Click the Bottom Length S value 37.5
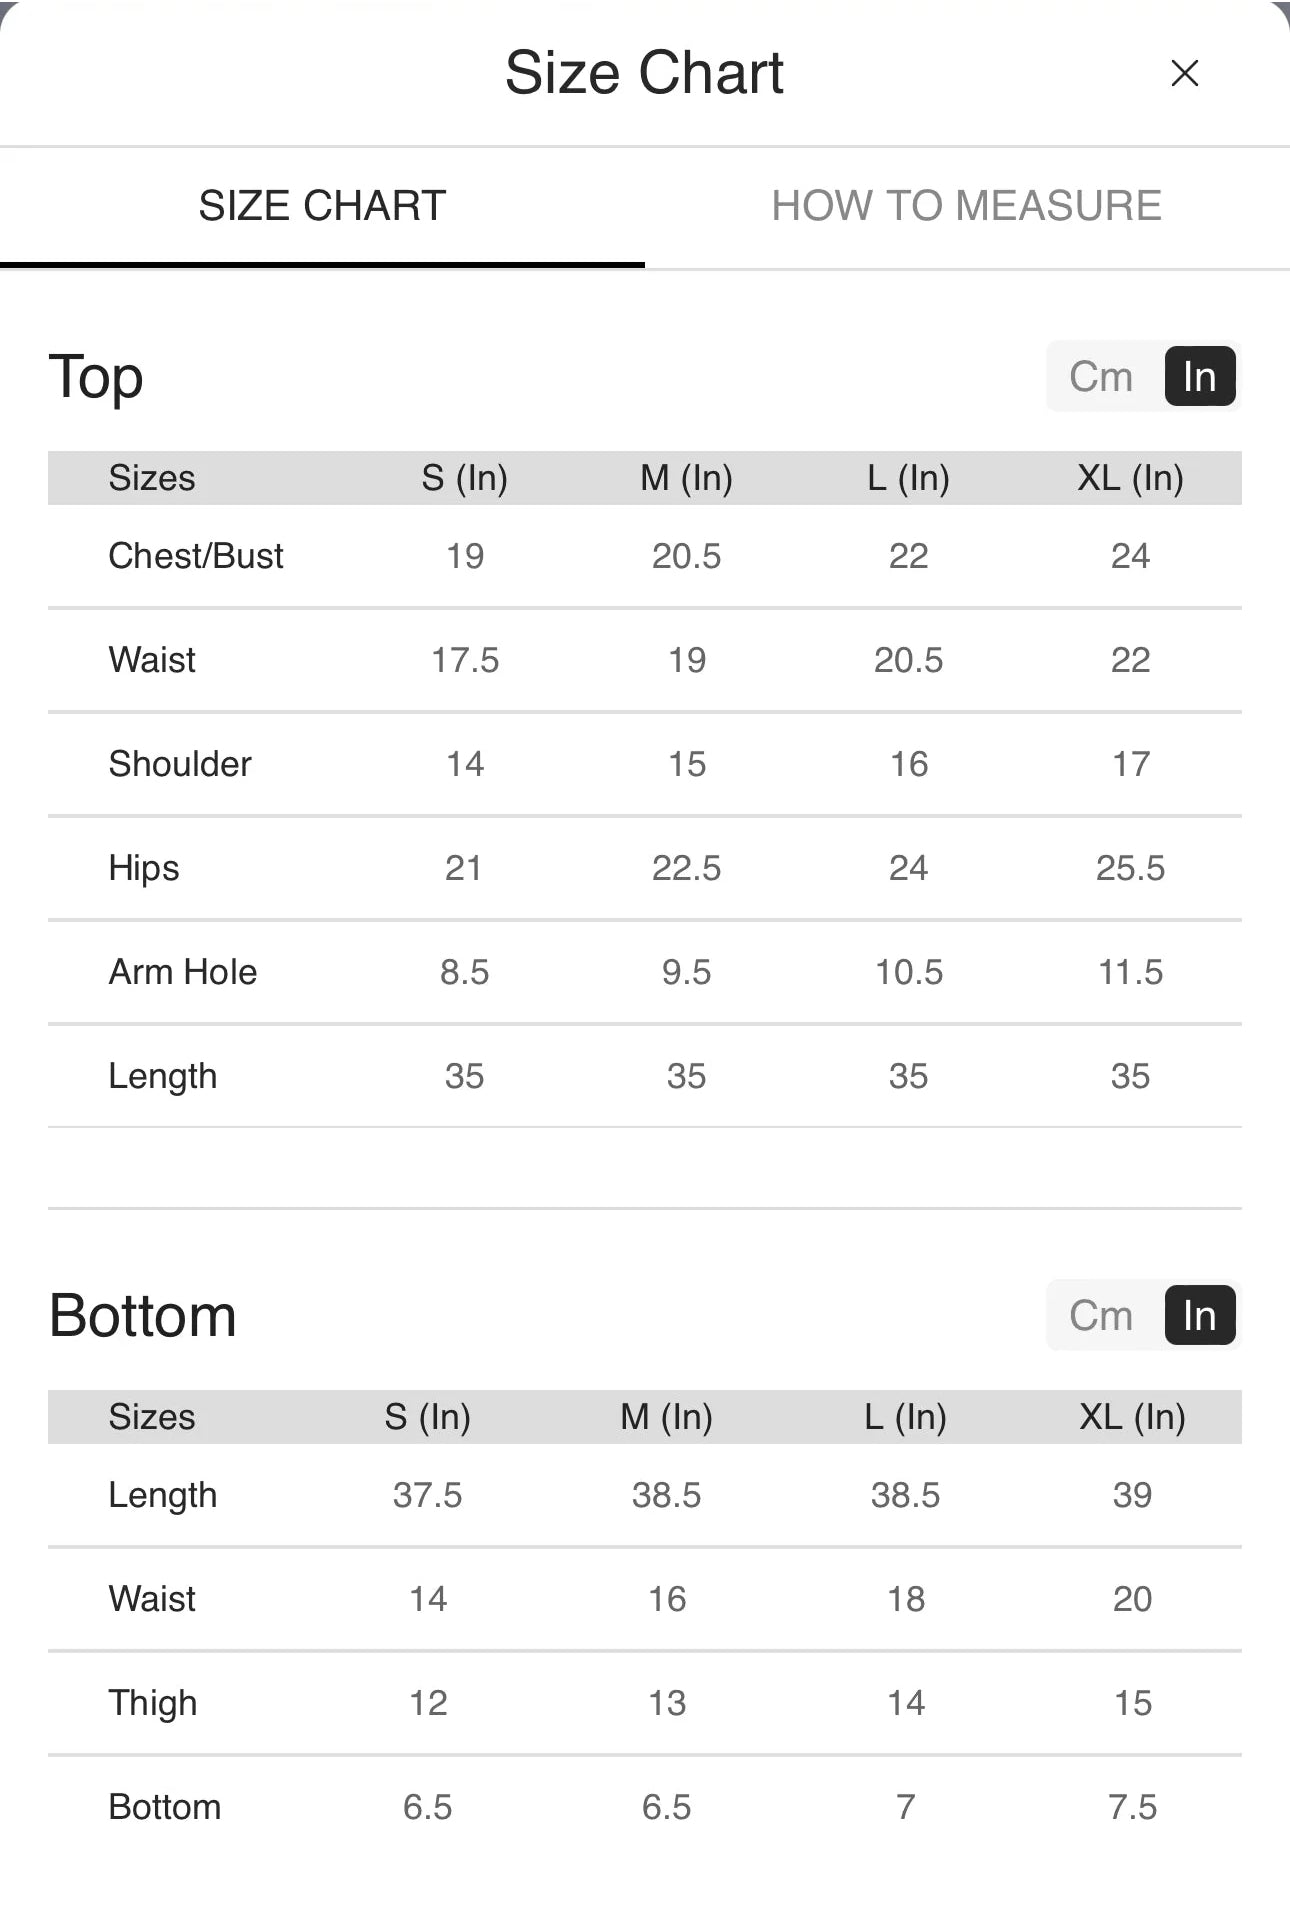This screenshot has width=1290, height=1912. [427, 1495]
